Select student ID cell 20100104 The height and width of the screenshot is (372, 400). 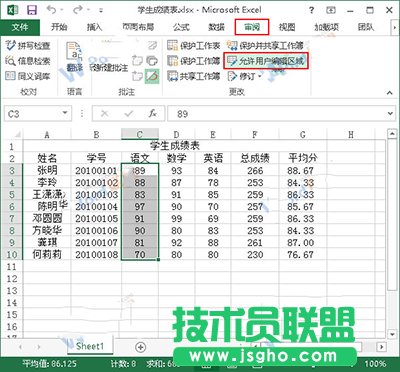96,207
